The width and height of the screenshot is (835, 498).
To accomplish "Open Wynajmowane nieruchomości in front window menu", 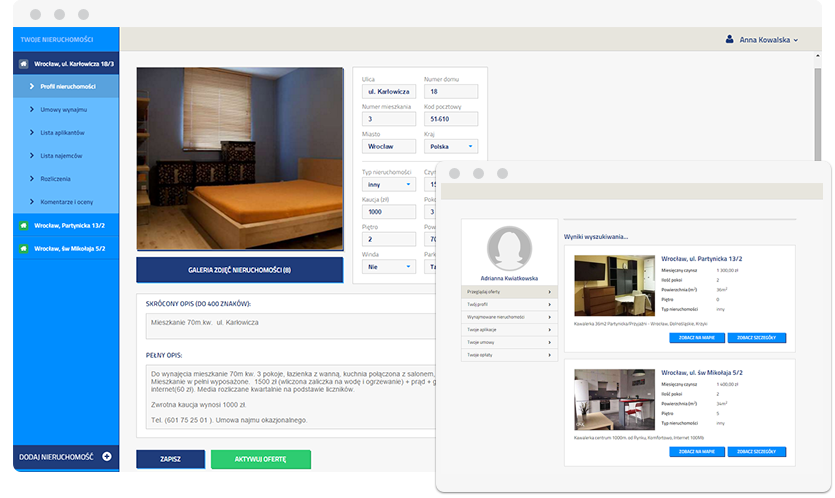I will [x=509, y=317].
